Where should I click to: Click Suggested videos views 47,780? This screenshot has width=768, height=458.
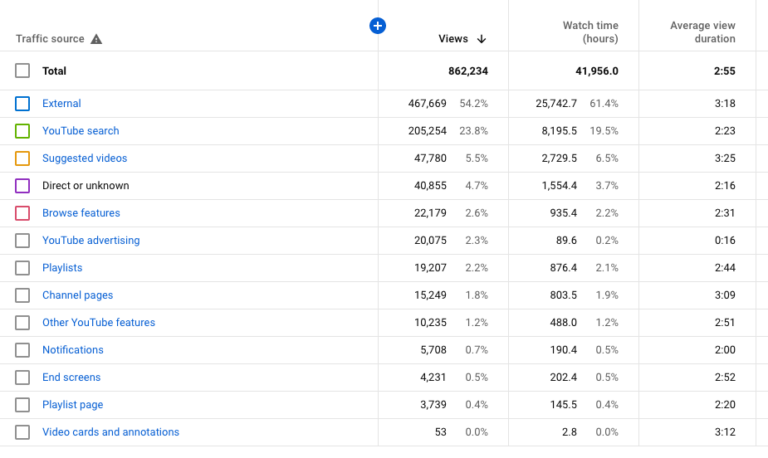[430, 158]
